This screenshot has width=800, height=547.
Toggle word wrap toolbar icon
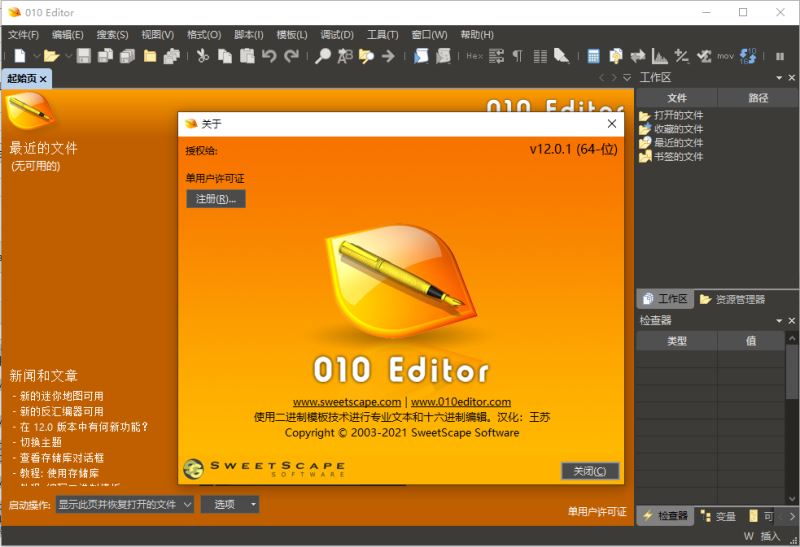point(496,56)
